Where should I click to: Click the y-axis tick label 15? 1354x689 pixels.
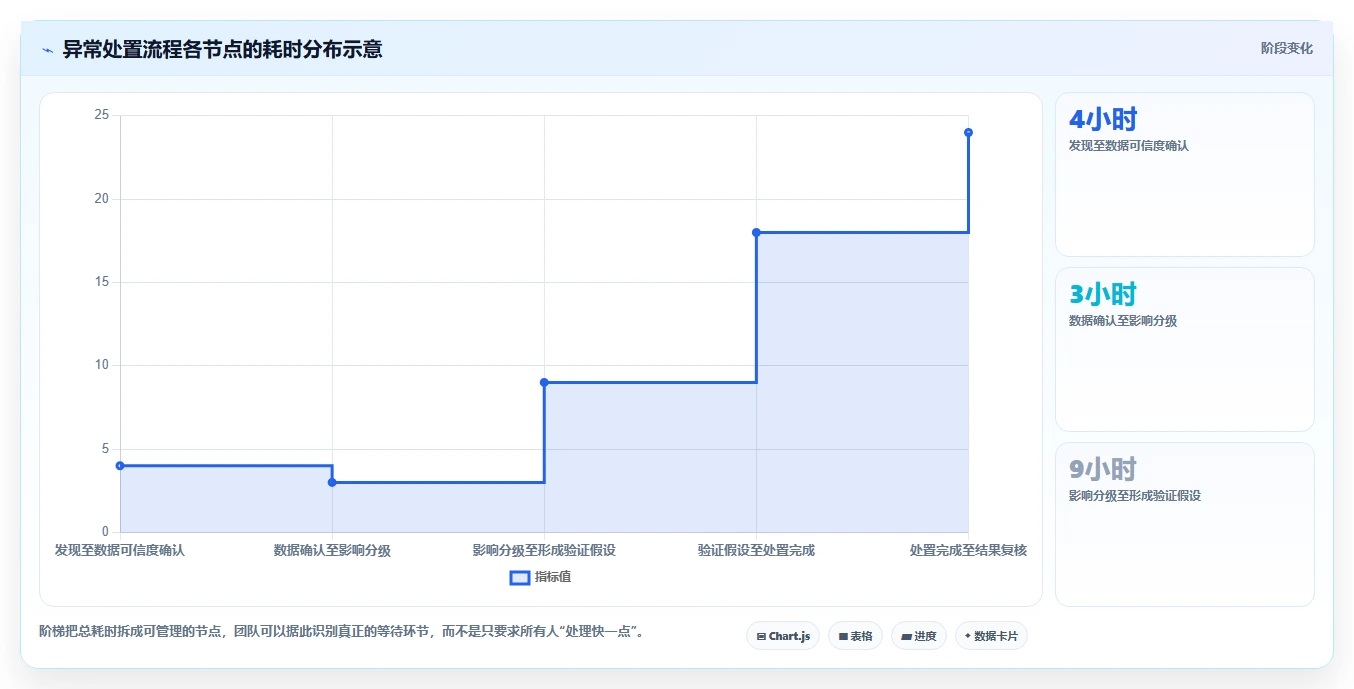coord(101,282)
